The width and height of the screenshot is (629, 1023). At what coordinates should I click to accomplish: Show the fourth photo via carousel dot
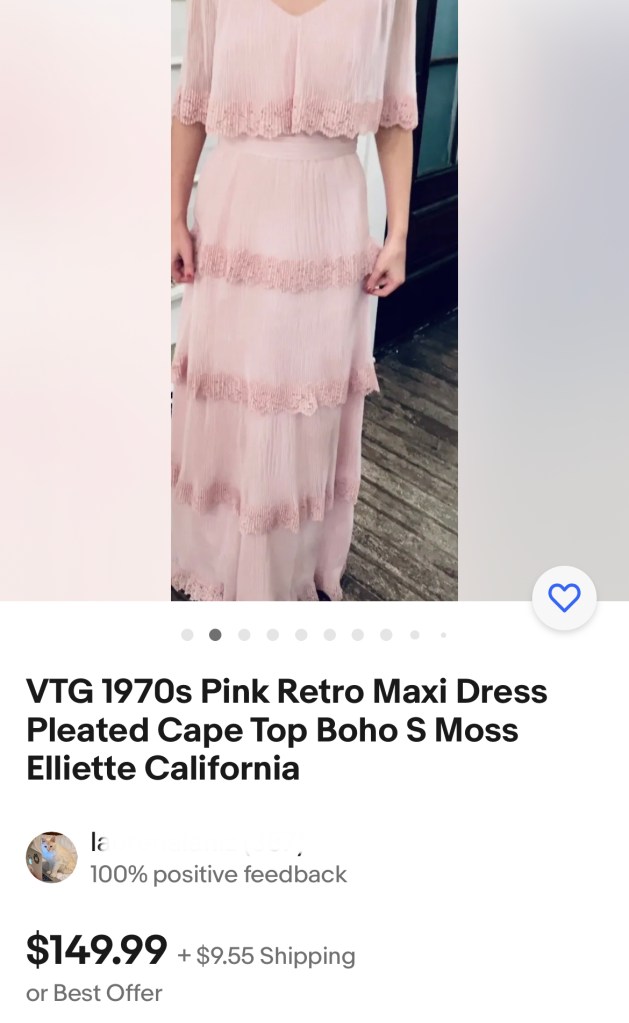[273, 635]
